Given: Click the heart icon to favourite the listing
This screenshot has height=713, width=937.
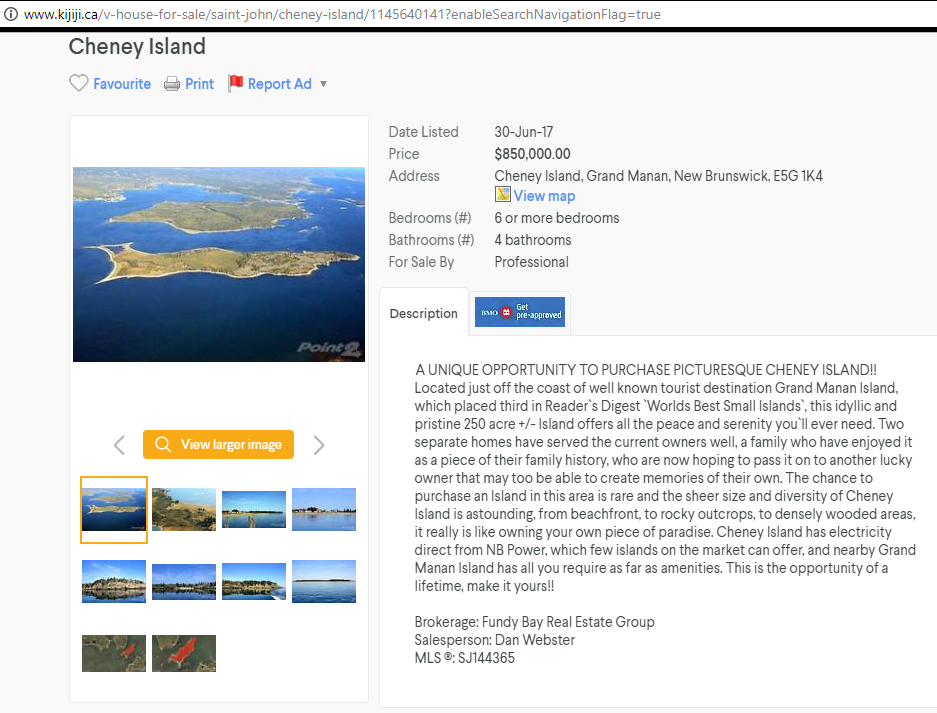Looking at the screenshot, I should [79, 83].
